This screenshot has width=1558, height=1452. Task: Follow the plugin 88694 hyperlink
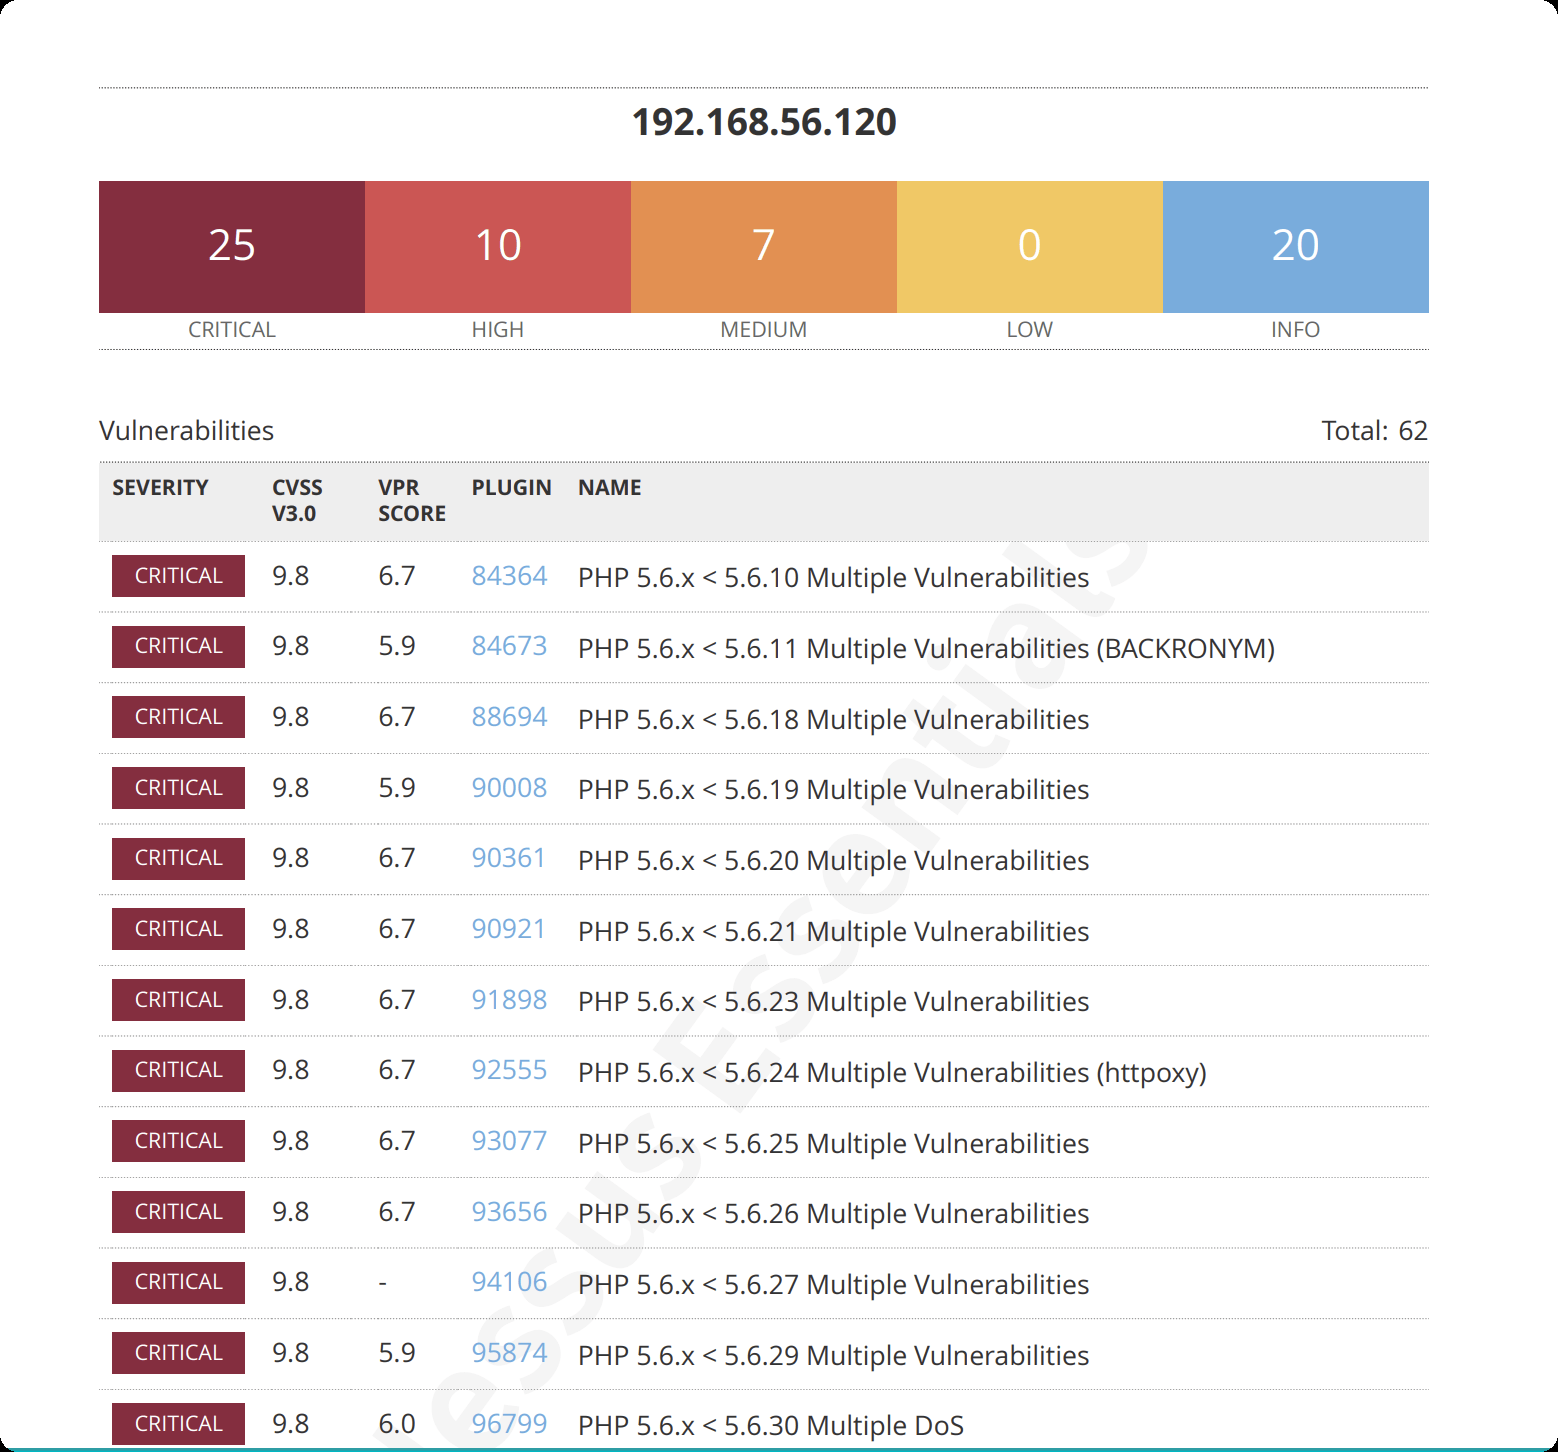coord(509,717)
